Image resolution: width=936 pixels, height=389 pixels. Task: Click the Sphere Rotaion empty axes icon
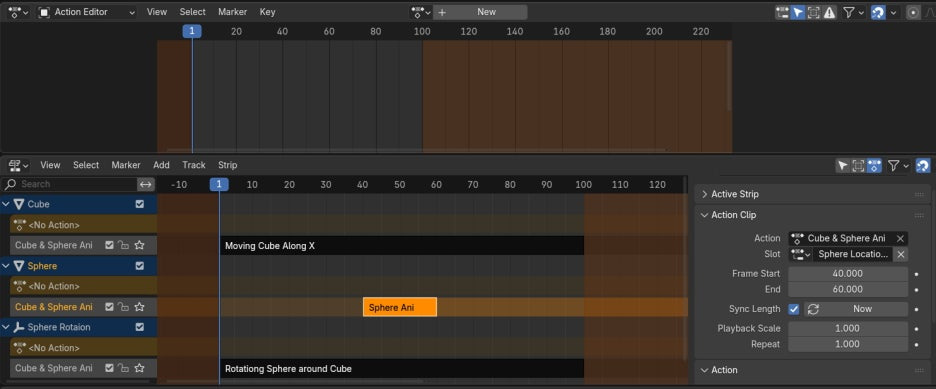click(19, 327)
